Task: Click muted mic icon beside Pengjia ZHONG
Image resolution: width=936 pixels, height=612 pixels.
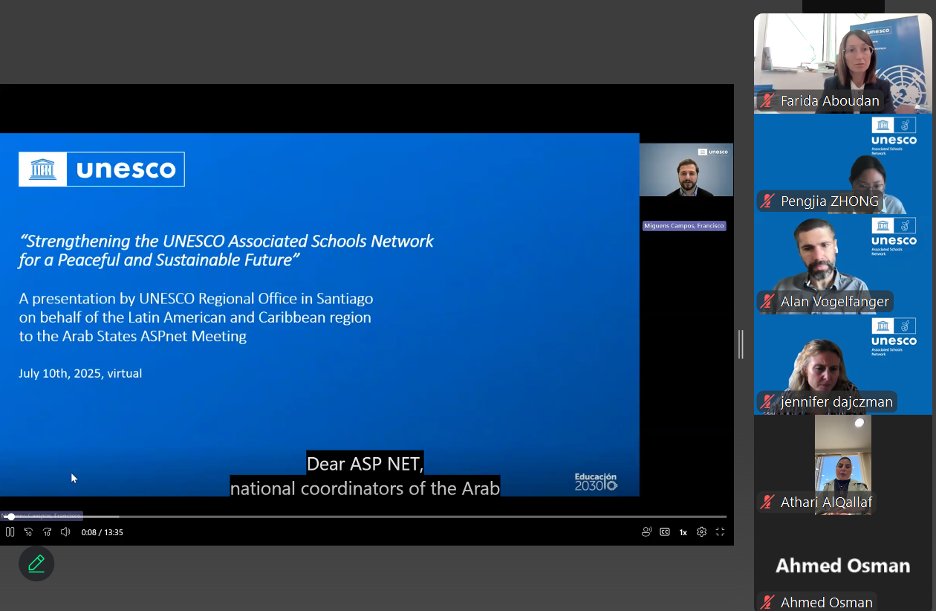Action: pos(768,201)
